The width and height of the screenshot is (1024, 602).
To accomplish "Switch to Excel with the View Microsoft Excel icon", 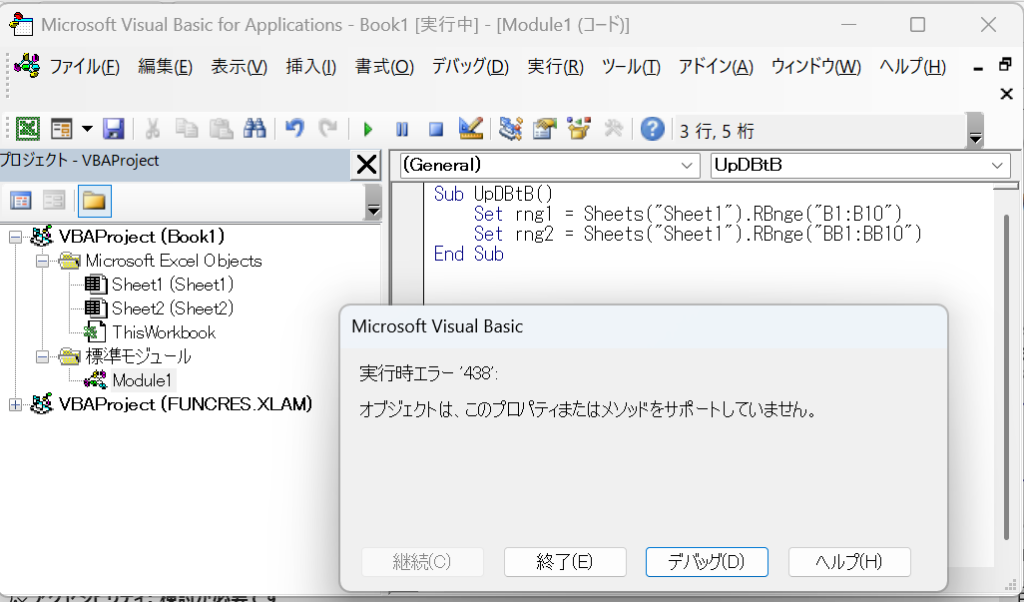I will click(27, 129).
